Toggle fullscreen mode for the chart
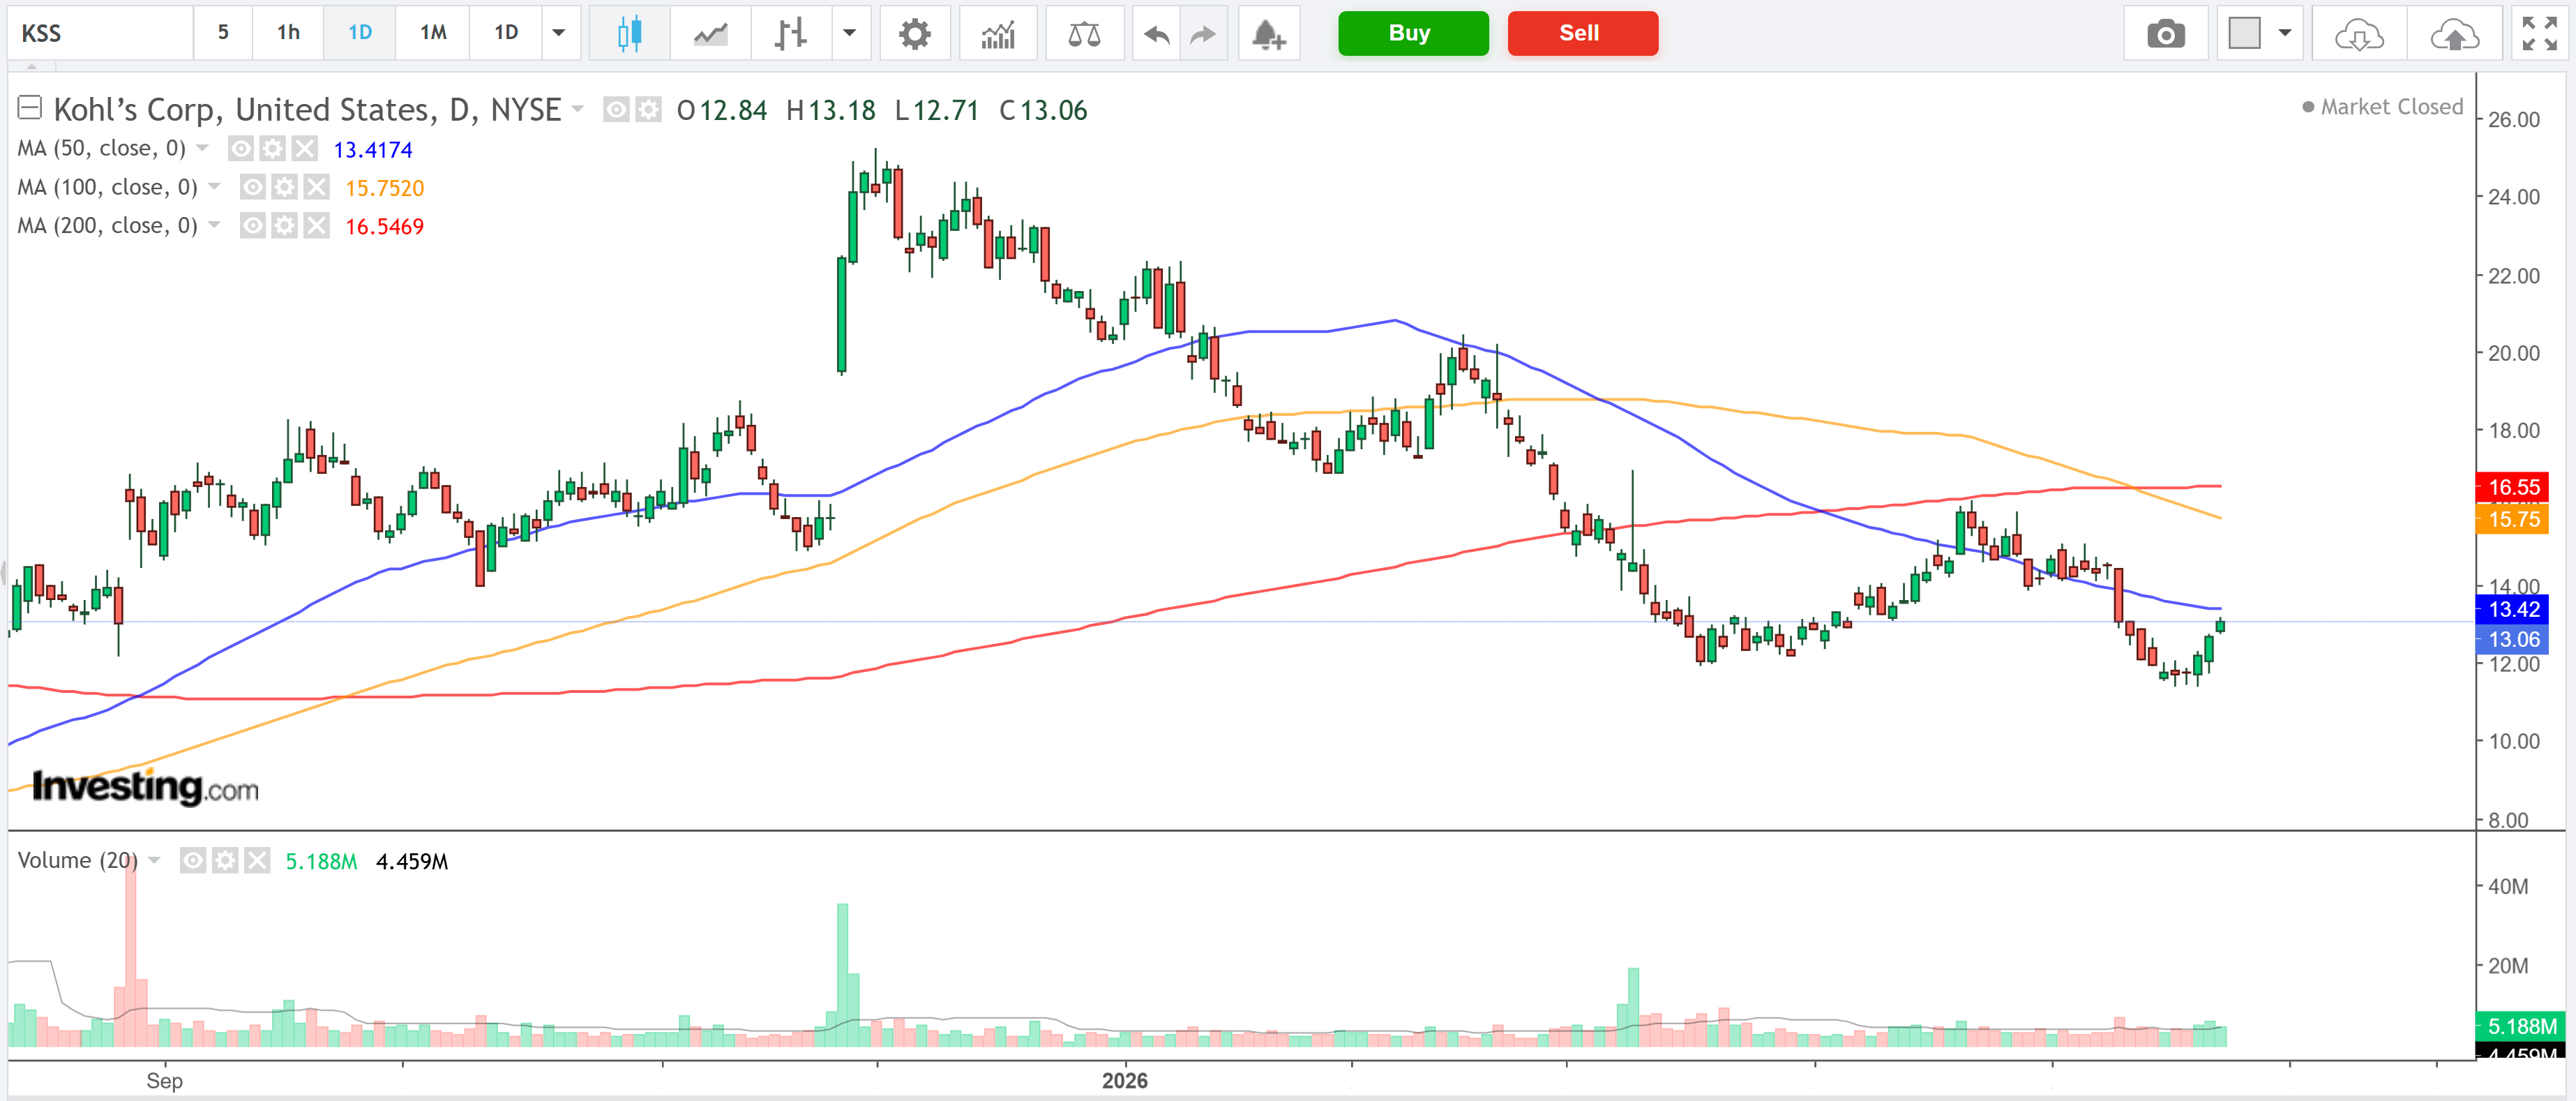 (2539, 33)
